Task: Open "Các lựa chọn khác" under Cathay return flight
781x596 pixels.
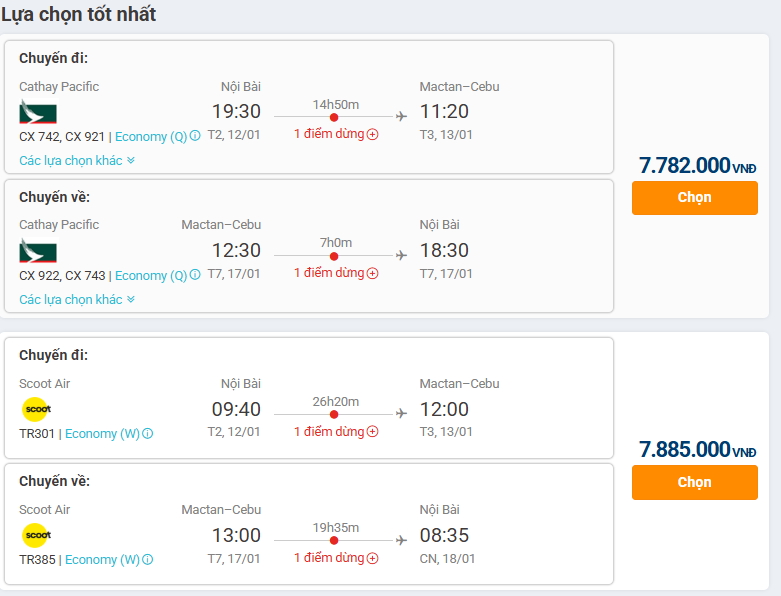Action: tap(76, 299)
